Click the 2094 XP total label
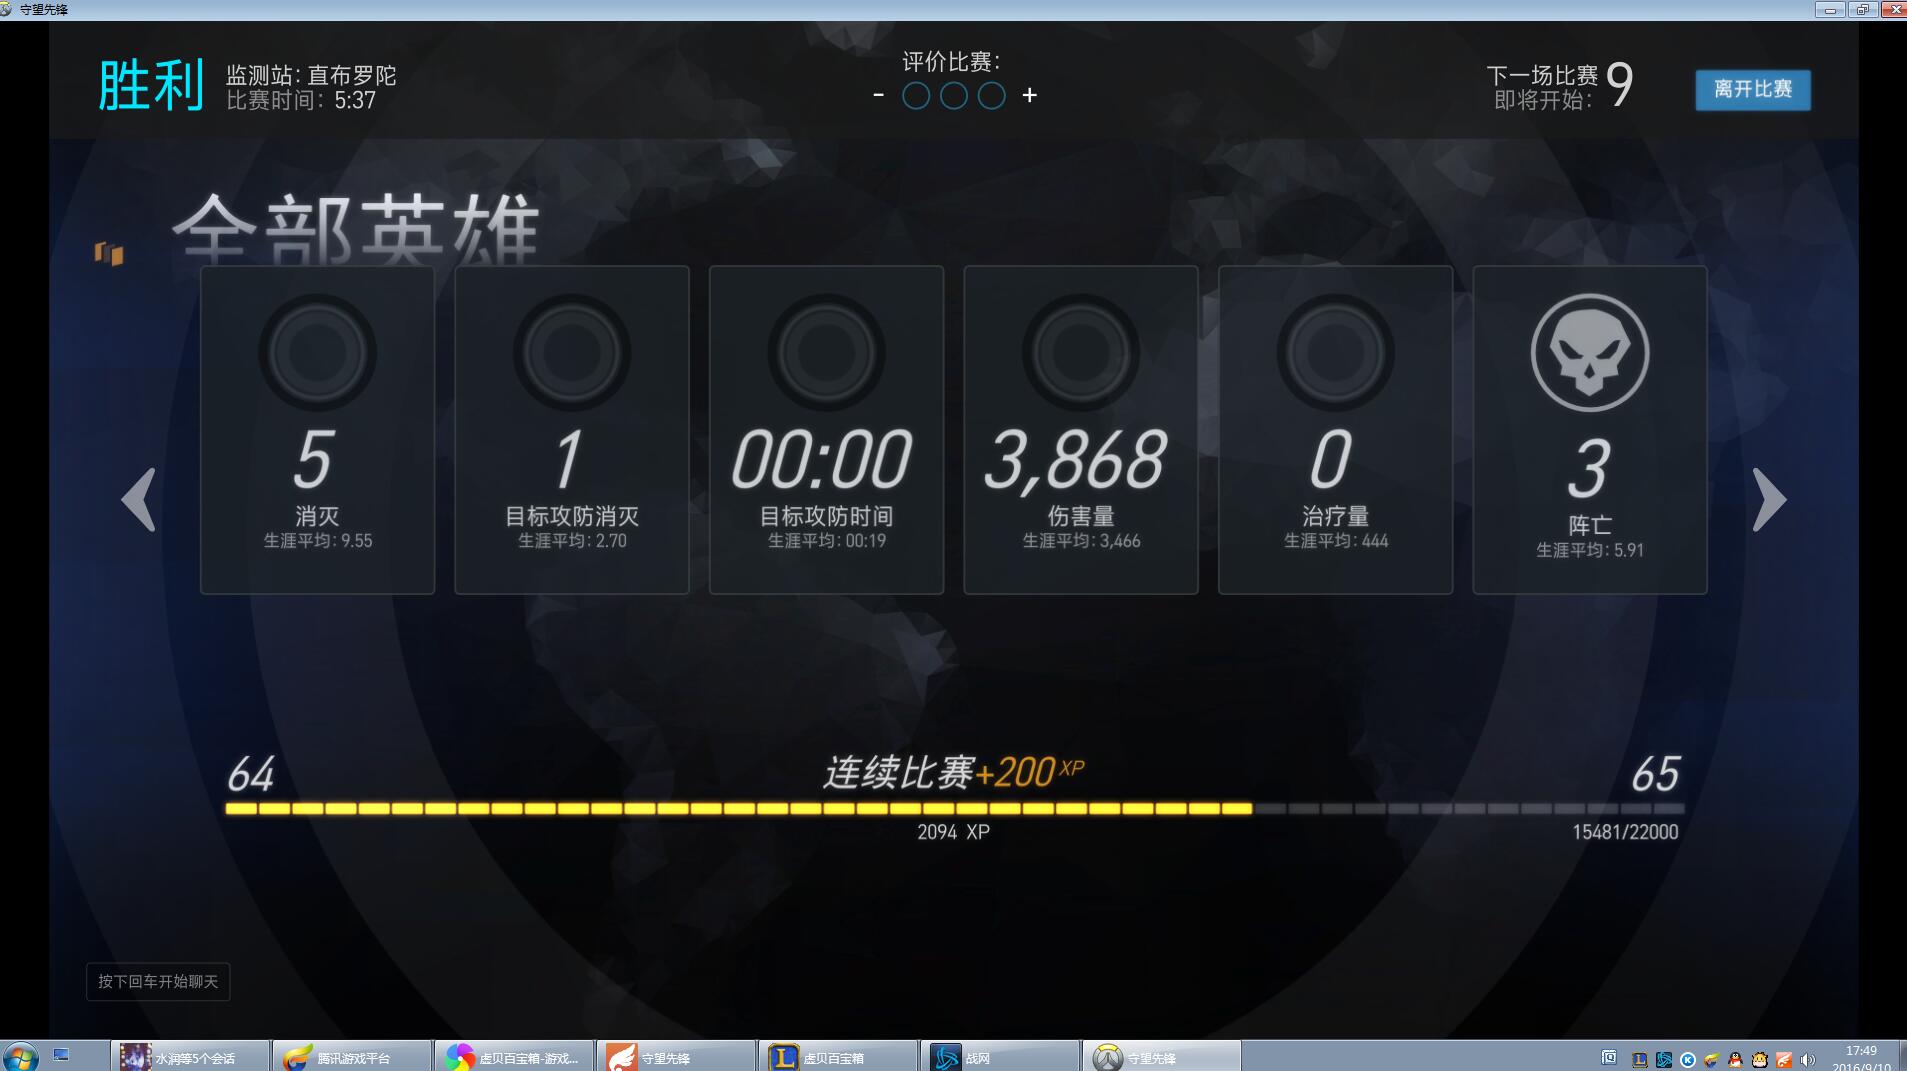This screenshot has width=1907, height=1071. pyautogui.click(x=954, y=832)
